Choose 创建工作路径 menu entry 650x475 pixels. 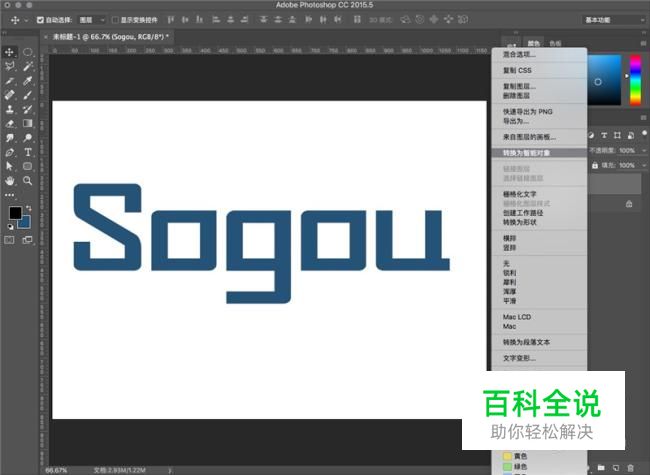(x=539, y=213)
